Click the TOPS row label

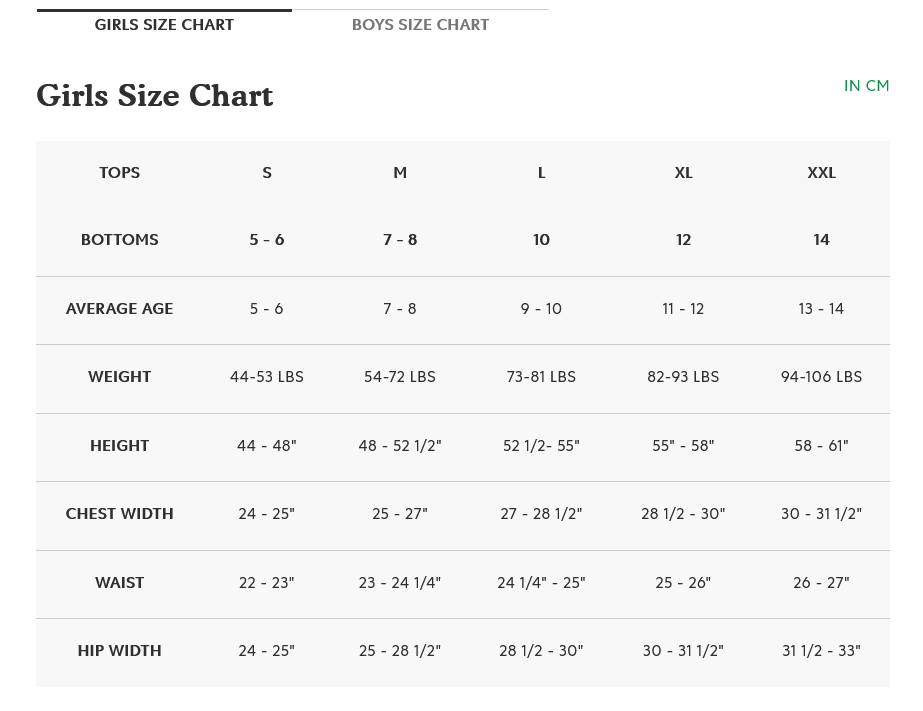(119, 173)
